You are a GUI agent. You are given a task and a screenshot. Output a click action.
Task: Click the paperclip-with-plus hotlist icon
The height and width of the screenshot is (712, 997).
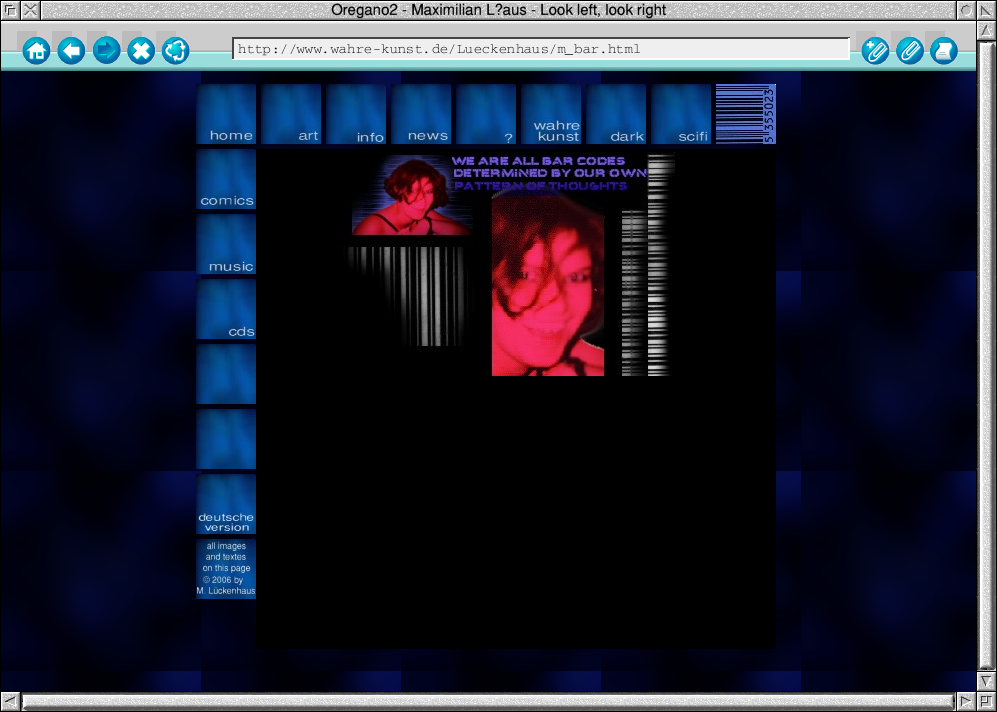pos(875,50)
